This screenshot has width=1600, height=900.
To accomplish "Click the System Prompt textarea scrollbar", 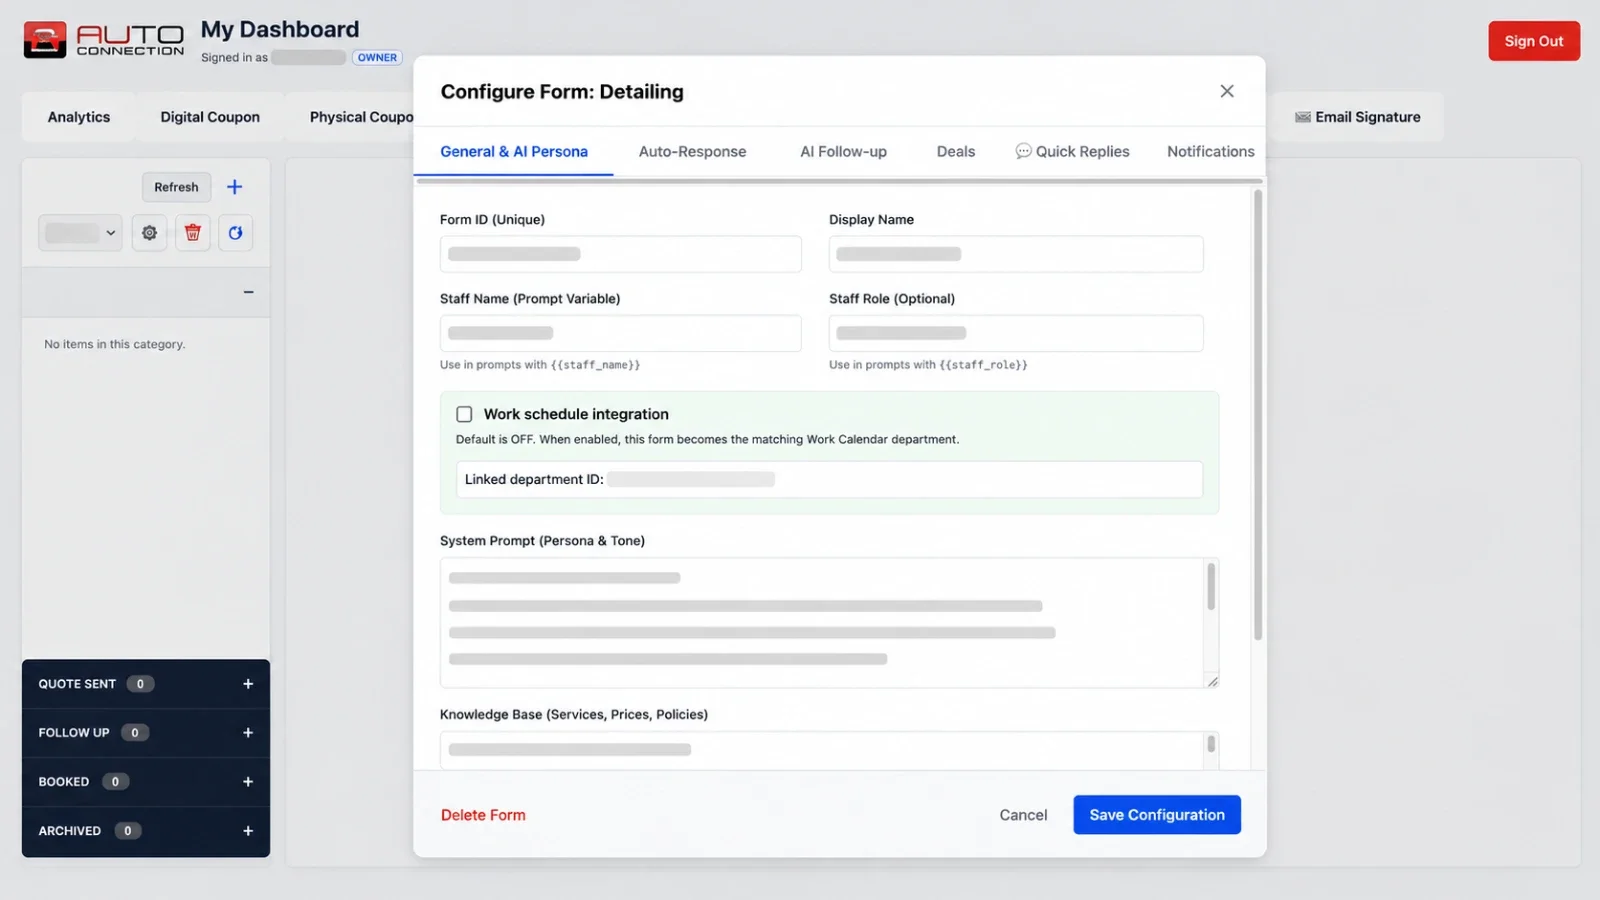I will point(1211,587).
